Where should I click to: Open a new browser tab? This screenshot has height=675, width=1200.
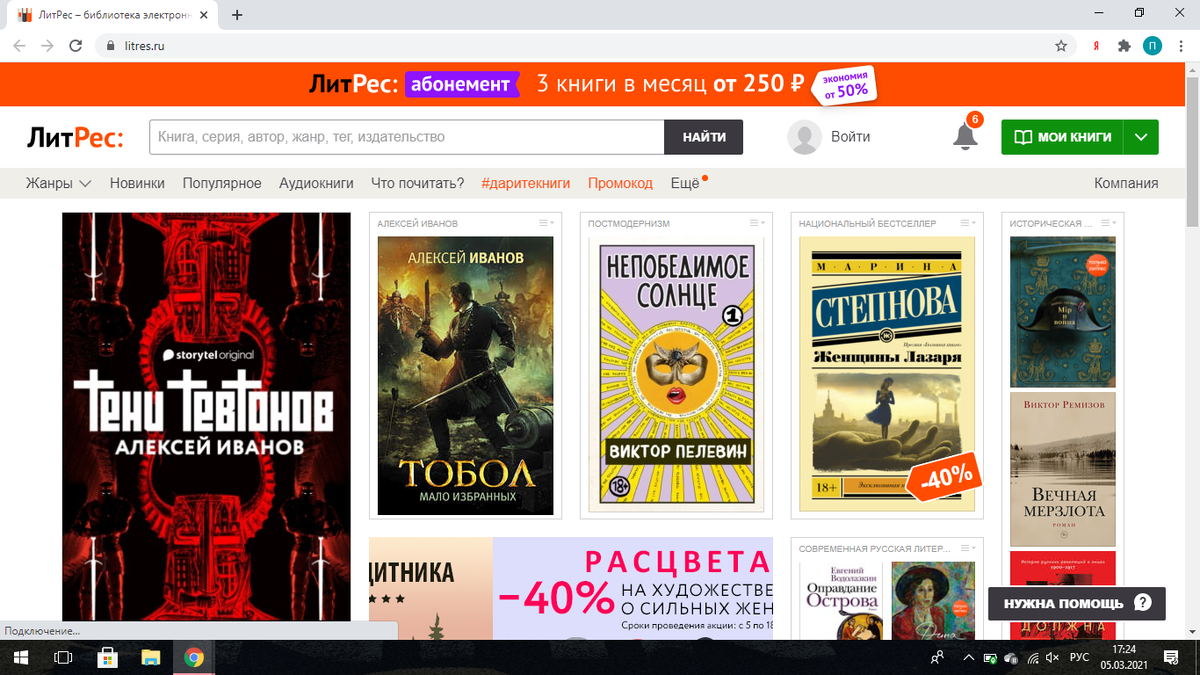coord(237,15)
